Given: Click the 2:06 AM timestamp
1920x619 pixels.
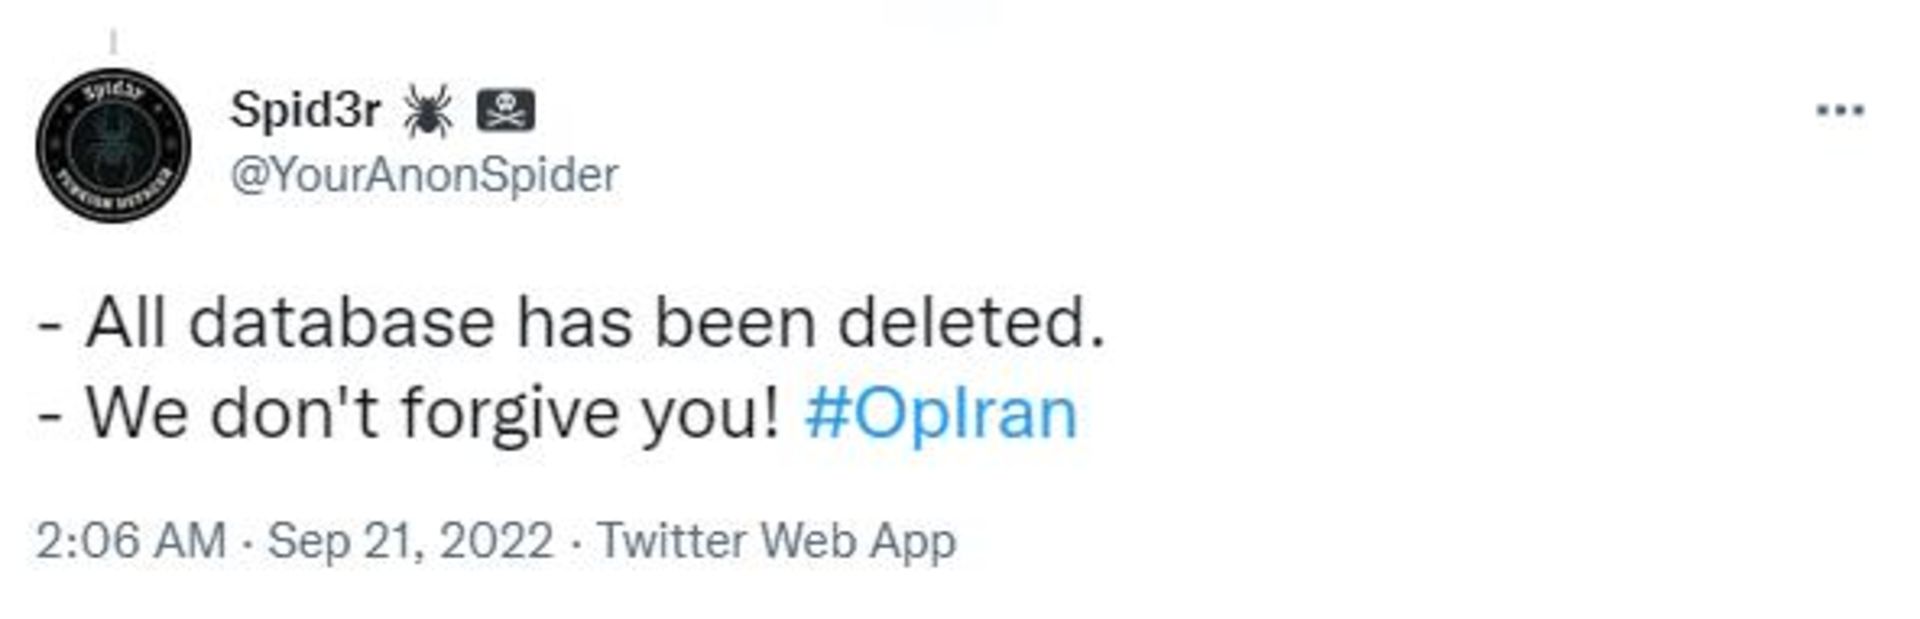Looking at the screenshot, I should coord(131,541).
